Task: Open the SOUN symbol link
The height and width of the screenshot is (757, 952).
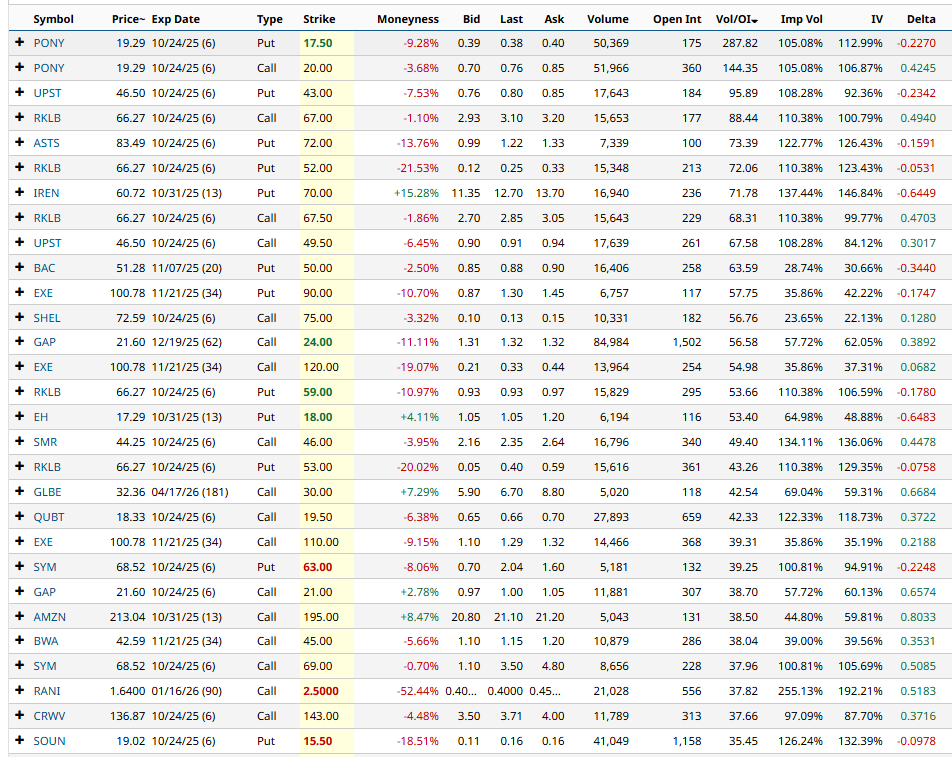Action: coord(49,741)
